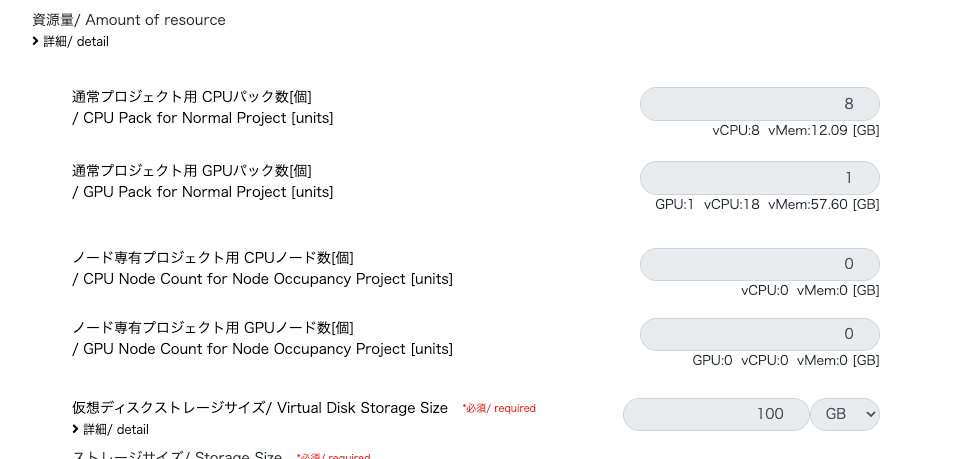Focus the CPU Pack for Normal Project field
The height and width of the screenshot is (459, 956).
[x=759, y=104]
